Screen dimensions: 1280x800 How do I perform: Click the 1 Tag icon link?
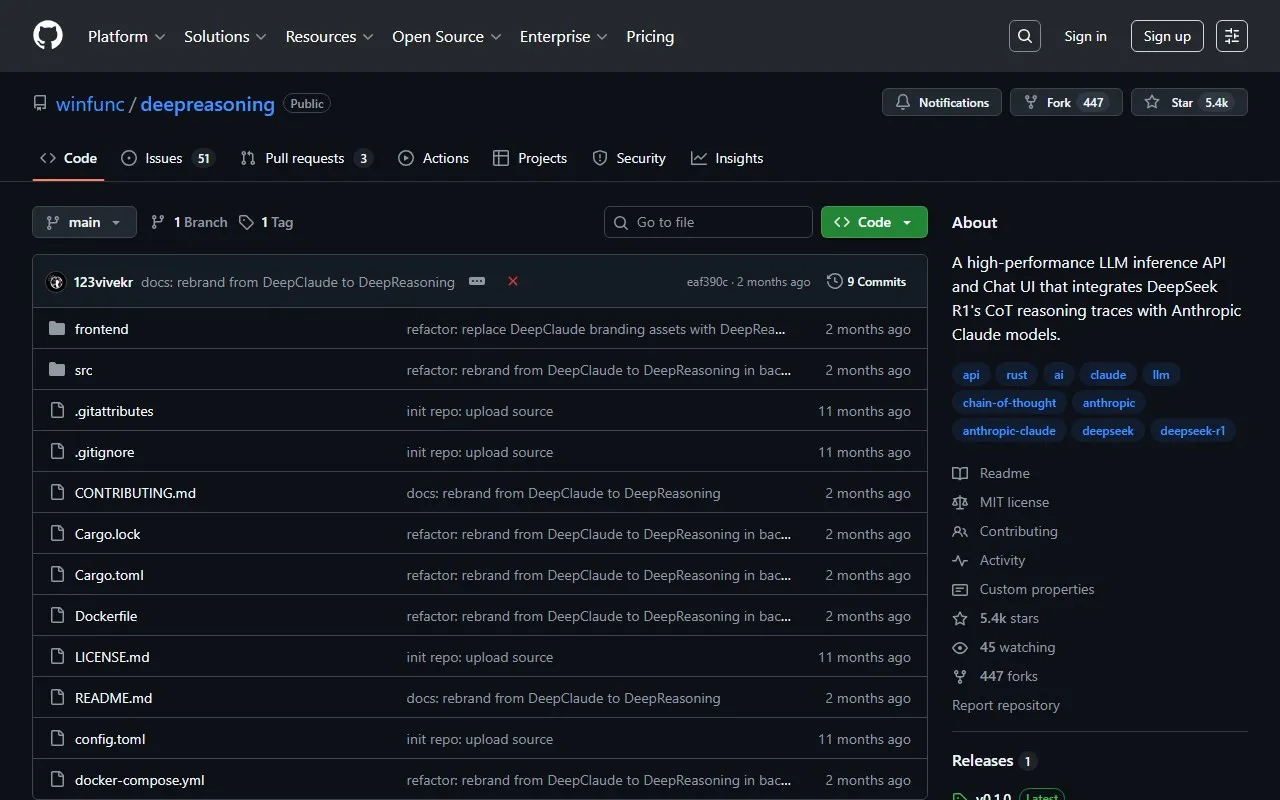tap(266, 222)
